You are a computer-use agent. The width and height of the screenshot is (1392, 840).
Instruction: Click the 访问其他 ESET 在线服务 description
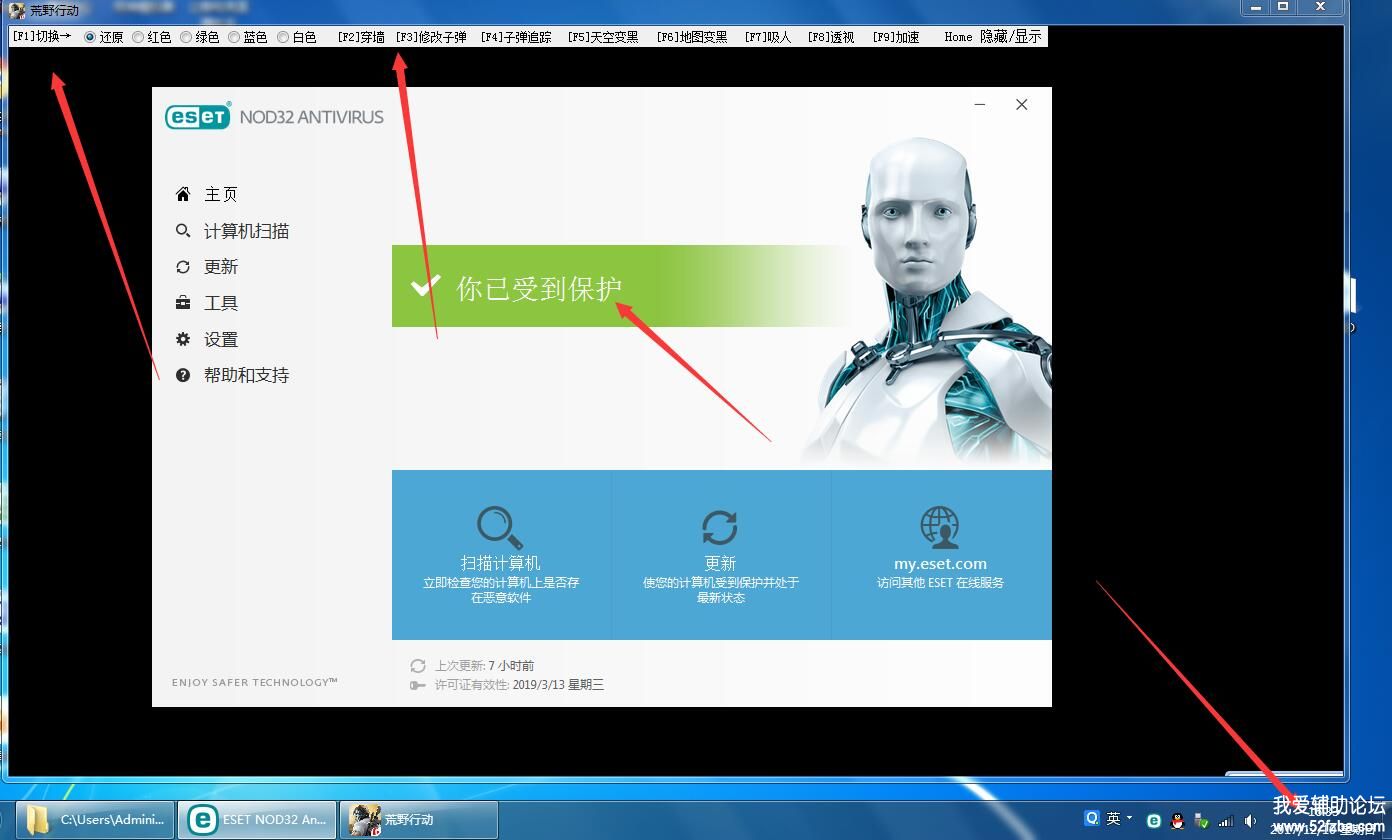coord(940,582)
